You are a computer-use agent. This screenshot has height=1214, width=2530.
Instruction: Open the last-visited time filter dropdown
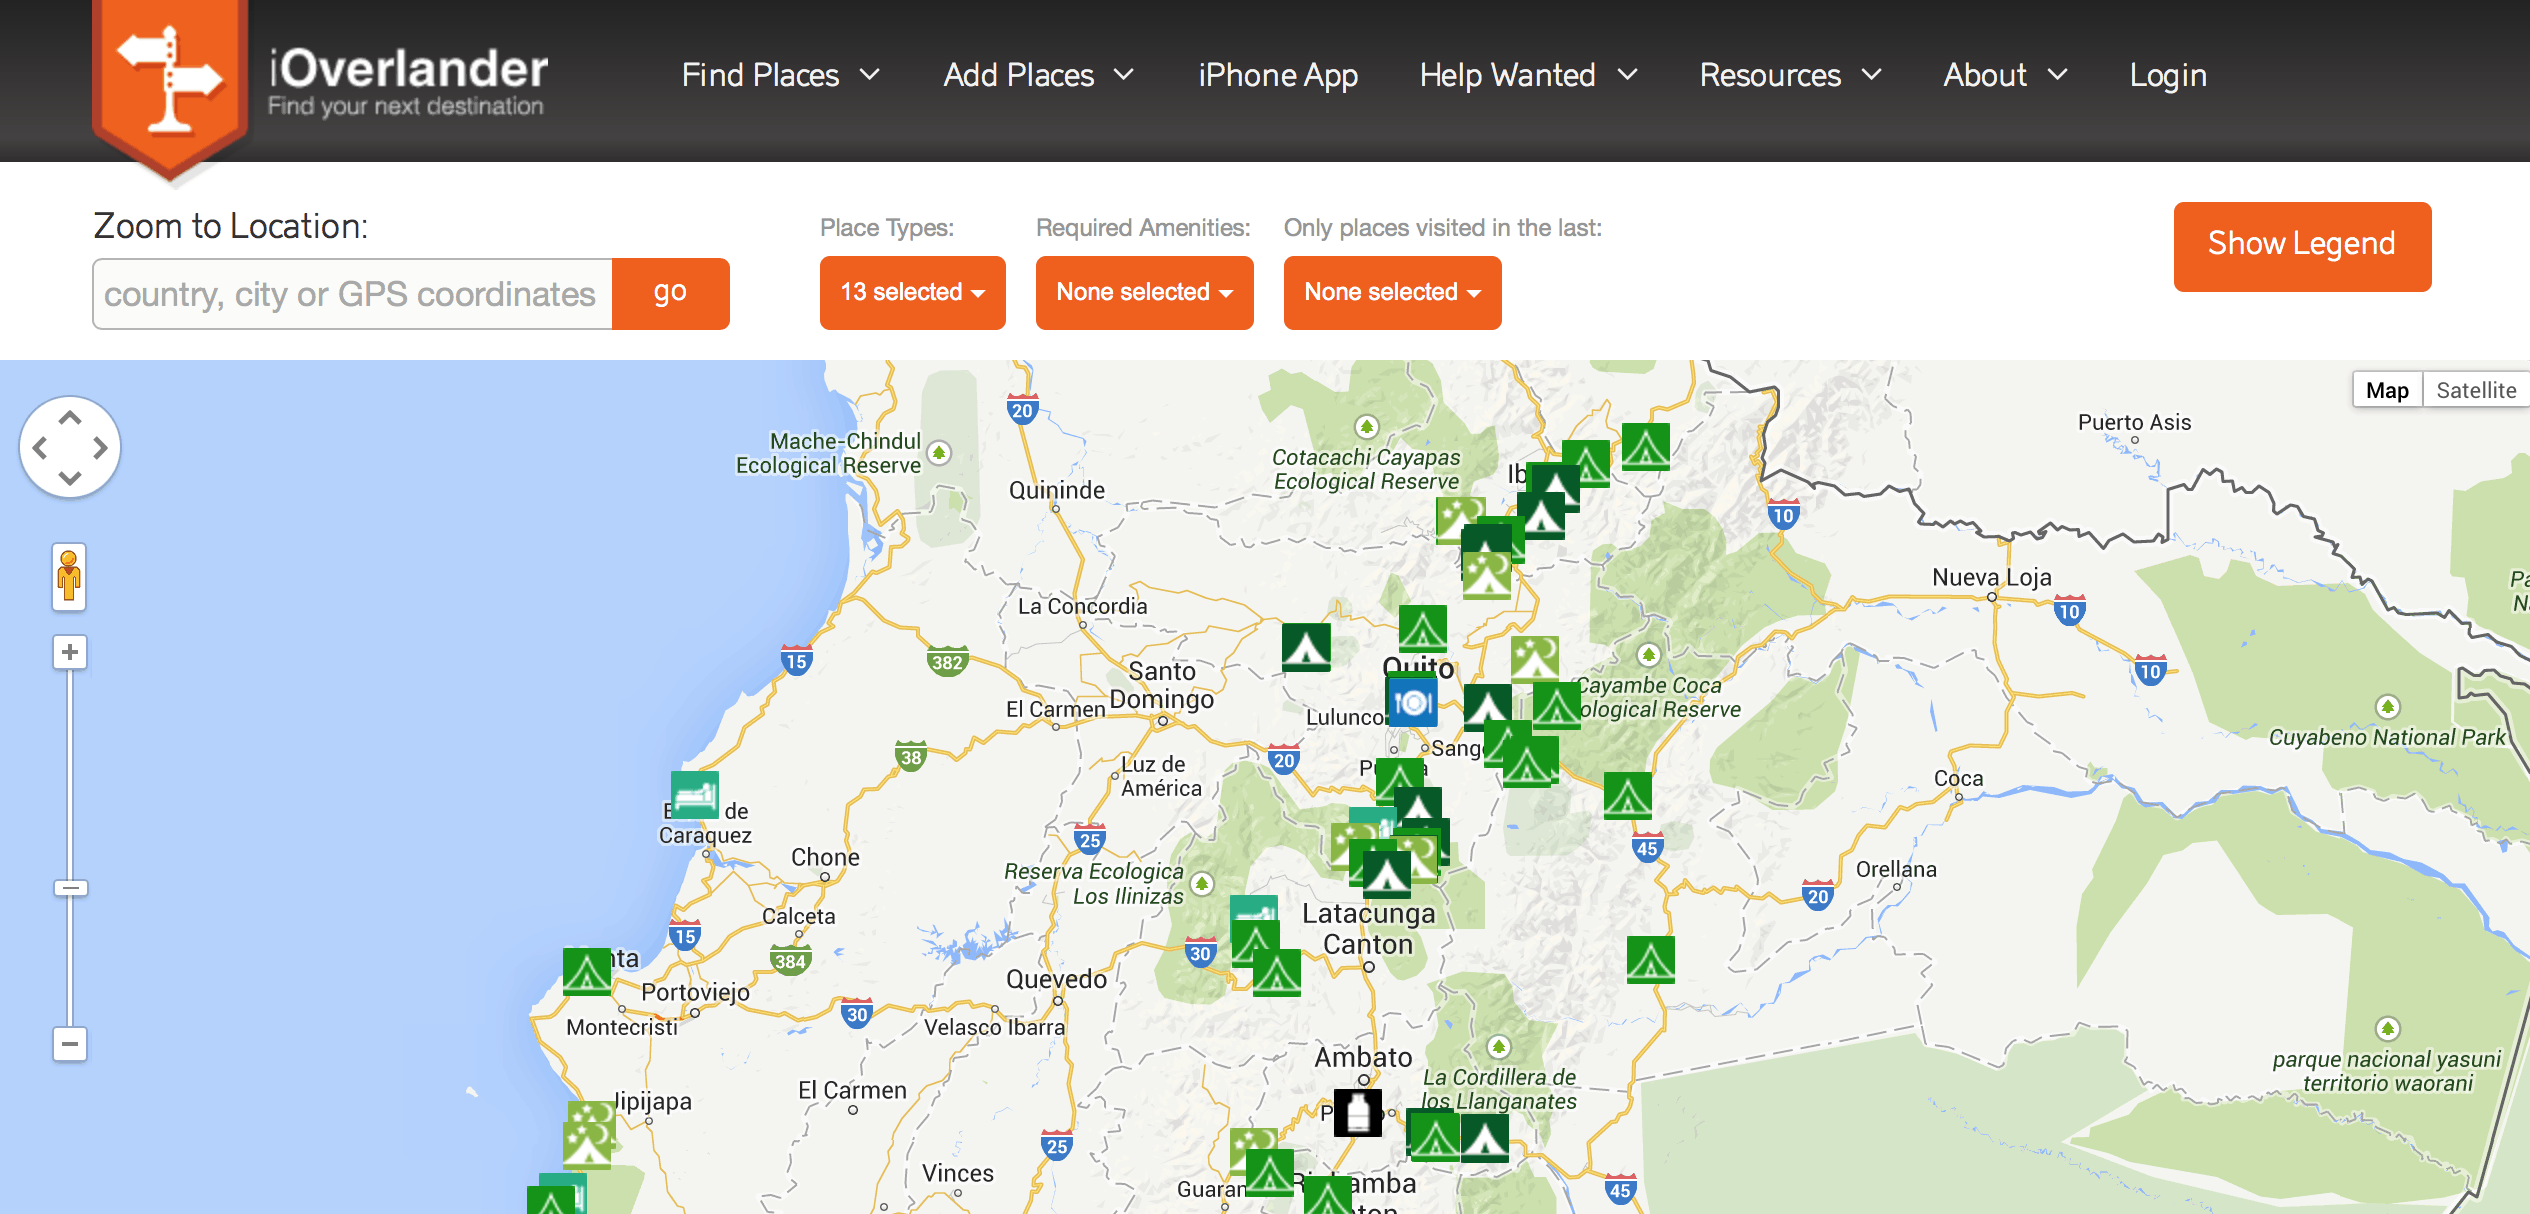coord(1392,292)
